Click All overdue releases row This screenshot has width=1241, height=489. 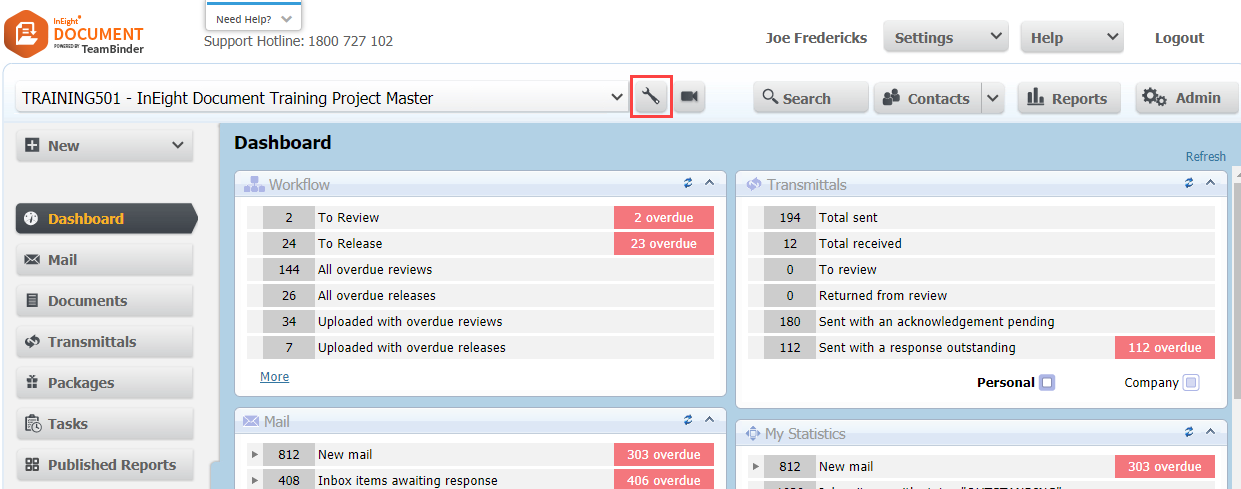point(480,295)
